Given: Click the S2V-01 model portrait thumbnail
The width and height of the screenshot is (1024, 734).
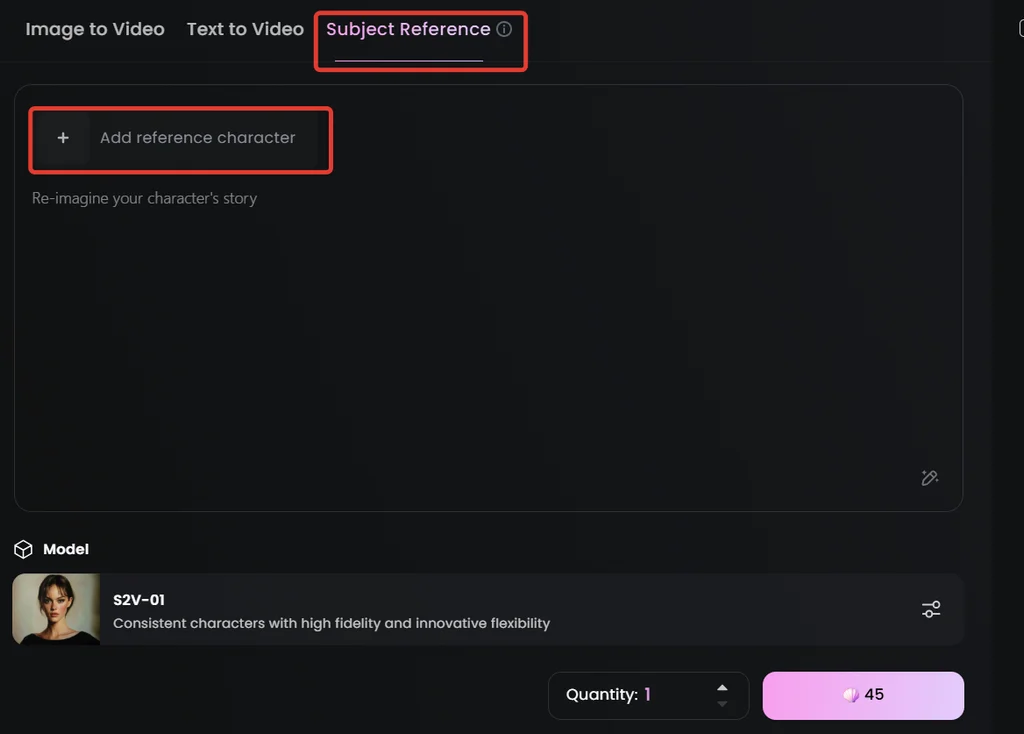Looking at the screenshot, I should (x=56, y=609).
